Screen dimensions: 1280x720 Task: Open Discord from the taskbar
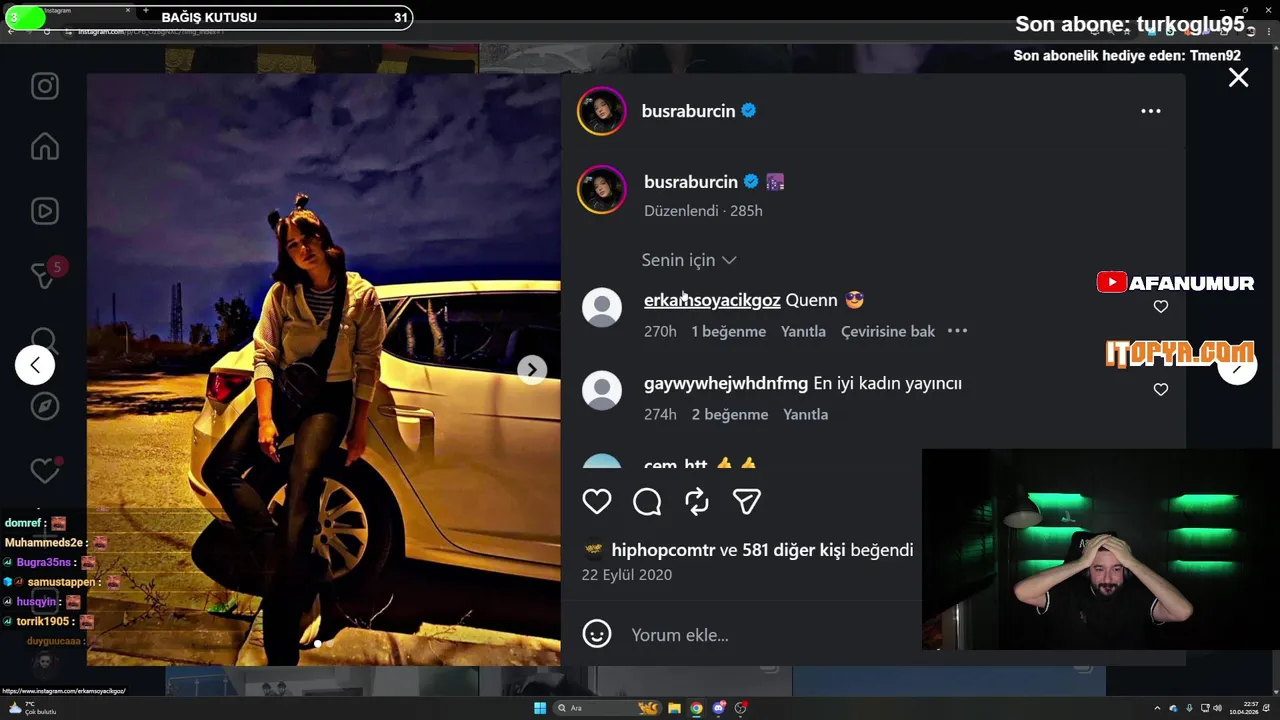[719, 708]
